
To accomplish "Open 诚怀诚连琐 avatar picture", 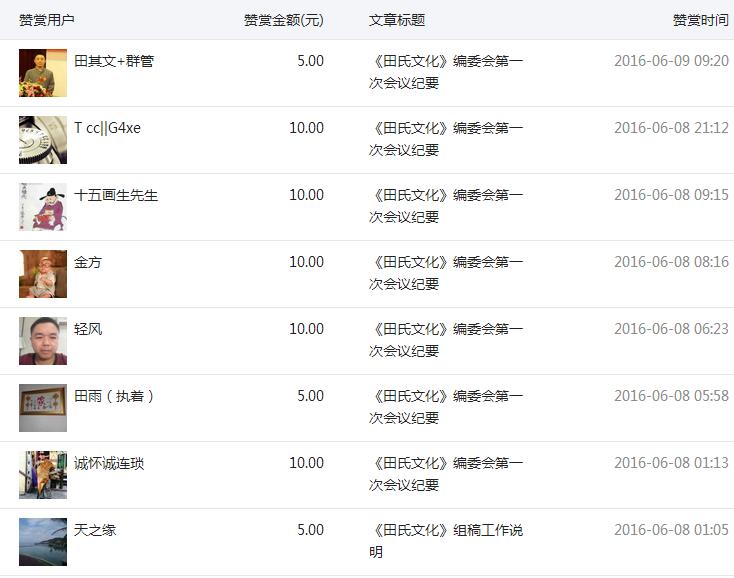I will click(x=43, y=475).
